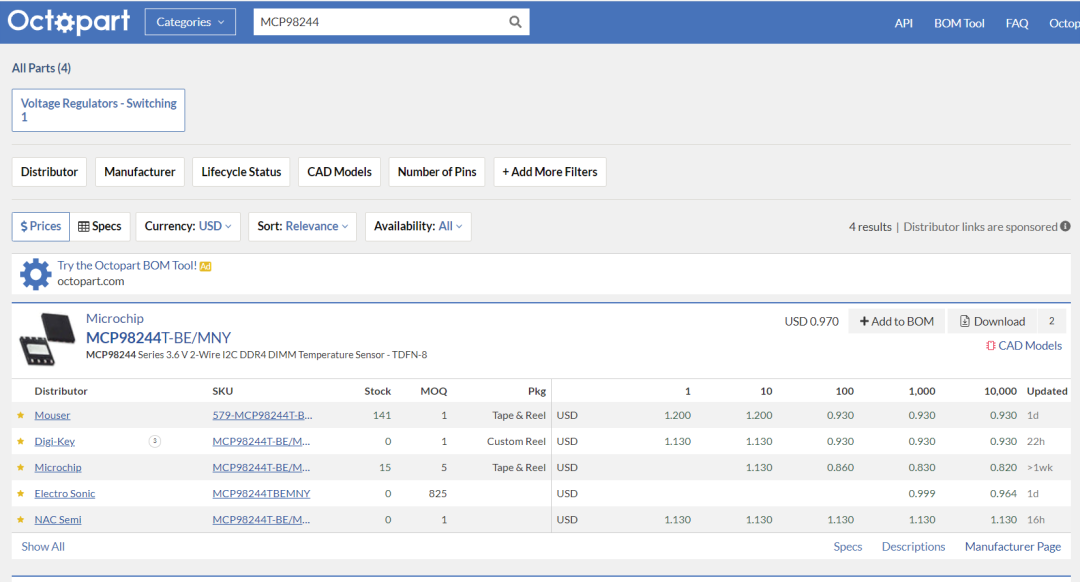Click the Octopart logo
The height and width of the screenshot is (582, 1080).
68,21
